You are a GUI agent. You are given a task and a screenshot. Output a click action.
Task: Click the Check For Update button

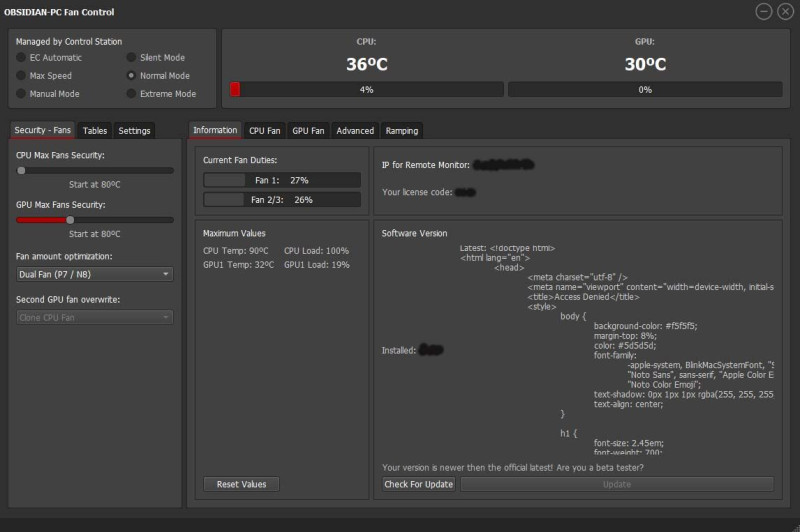(418, 484)
